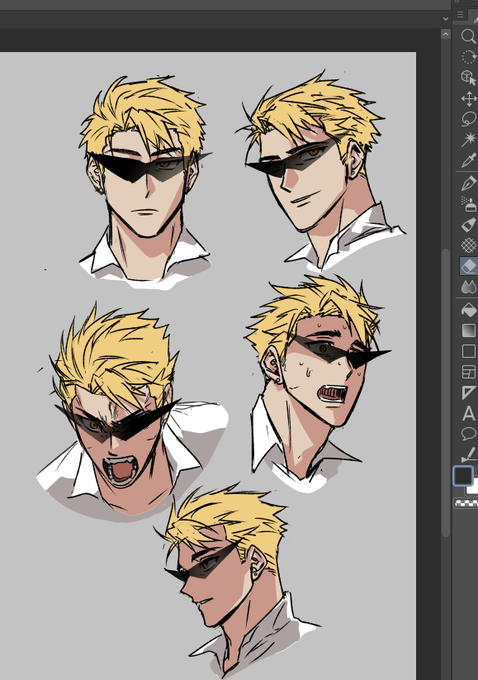Select the Ruler triangle tool
Viewport: 478px width, 680px height.
click(468, 392)
